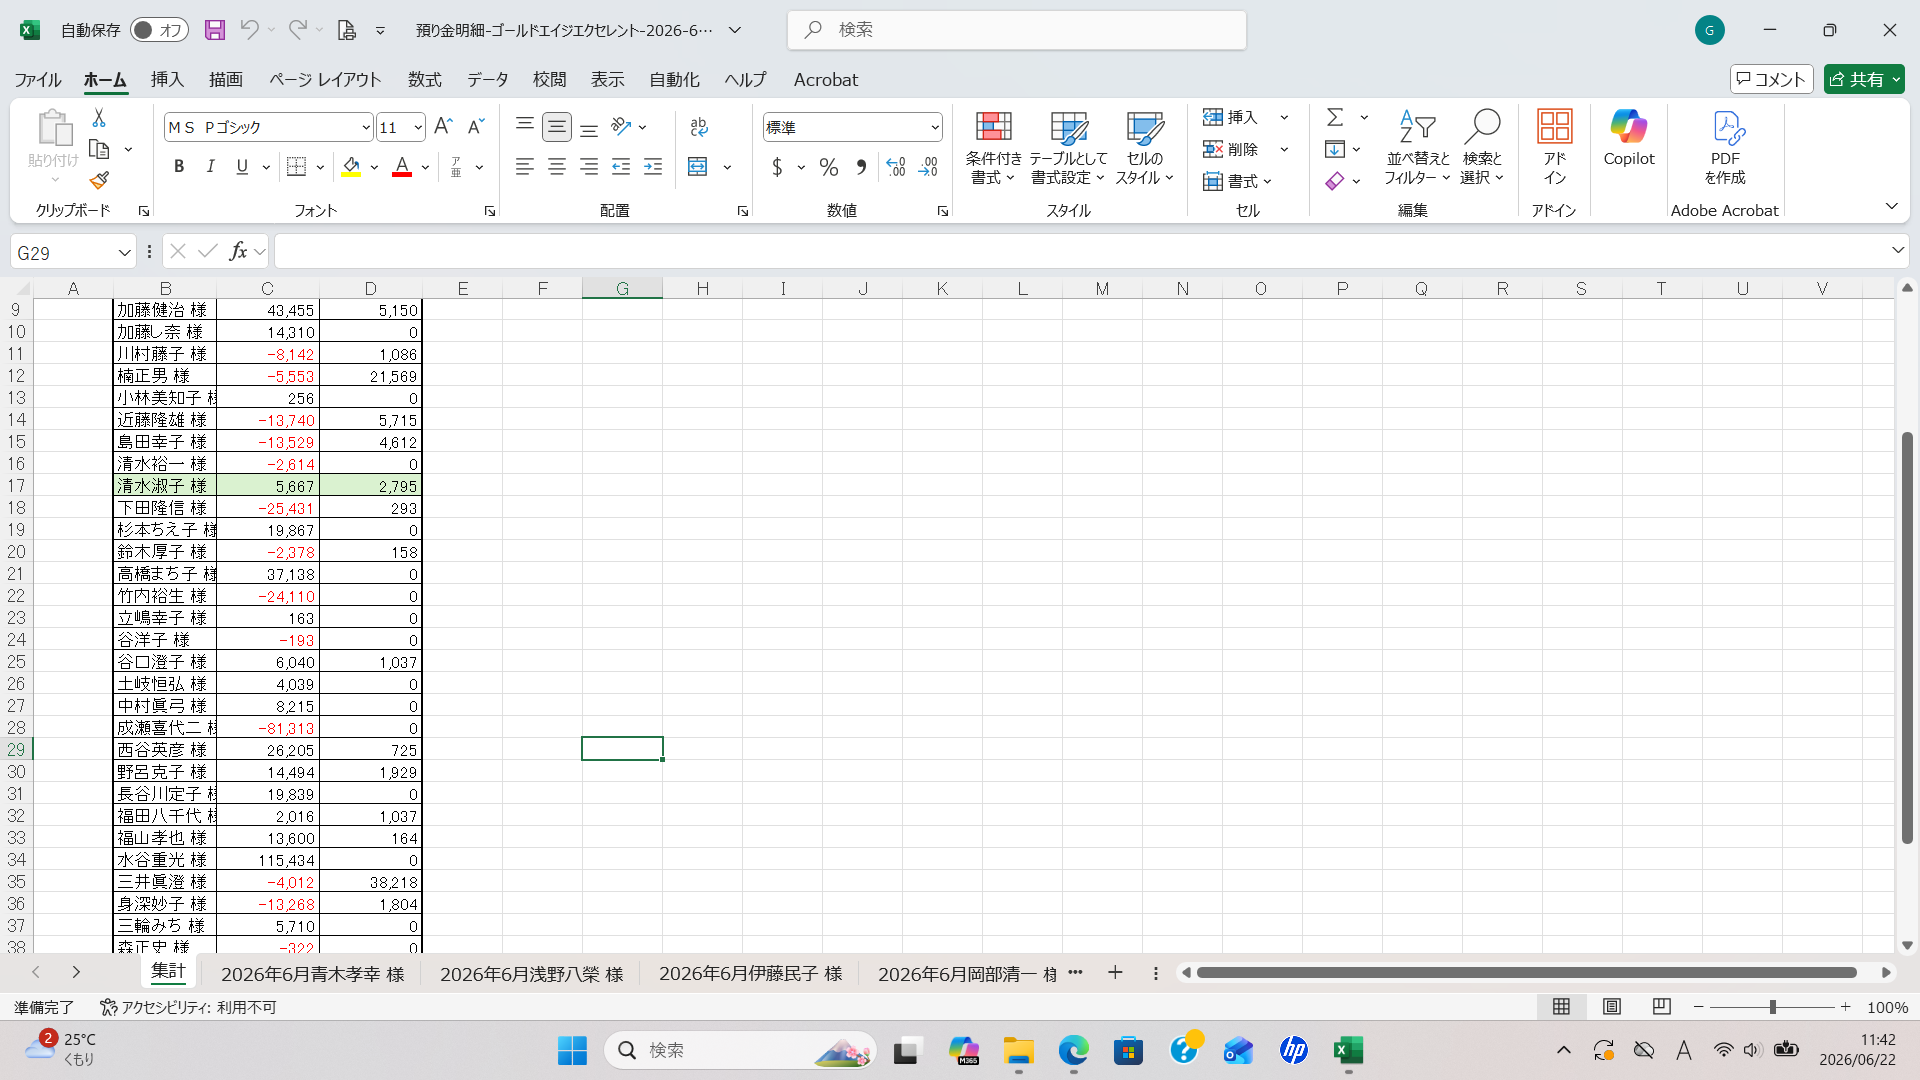Apply the red font color
The image size is (1920, 1080).
click(x=402, y=167)
